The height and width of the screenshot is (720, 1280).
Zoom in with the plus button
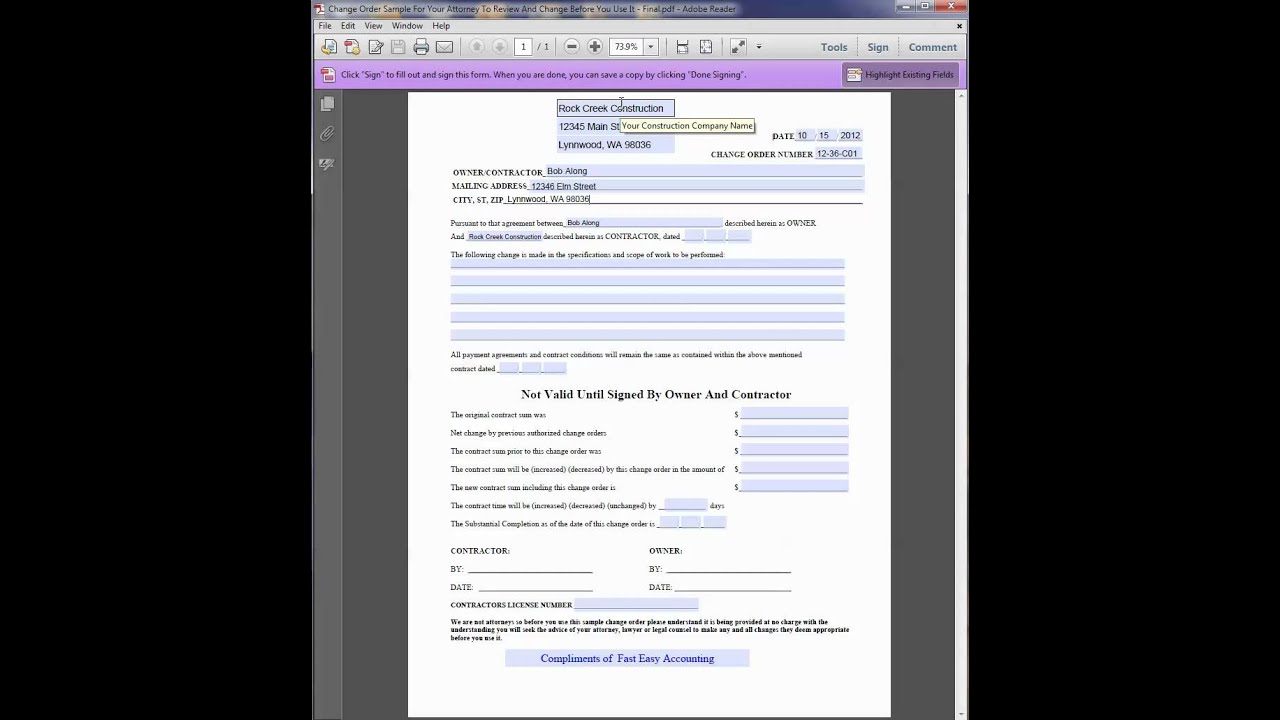[x=595, y=47]
